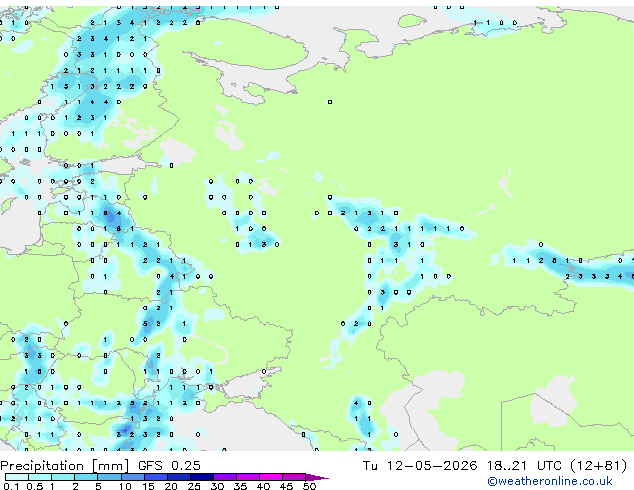Click the legend swatch between 5 and 10
634x490 pixels.
click(109, 477)
